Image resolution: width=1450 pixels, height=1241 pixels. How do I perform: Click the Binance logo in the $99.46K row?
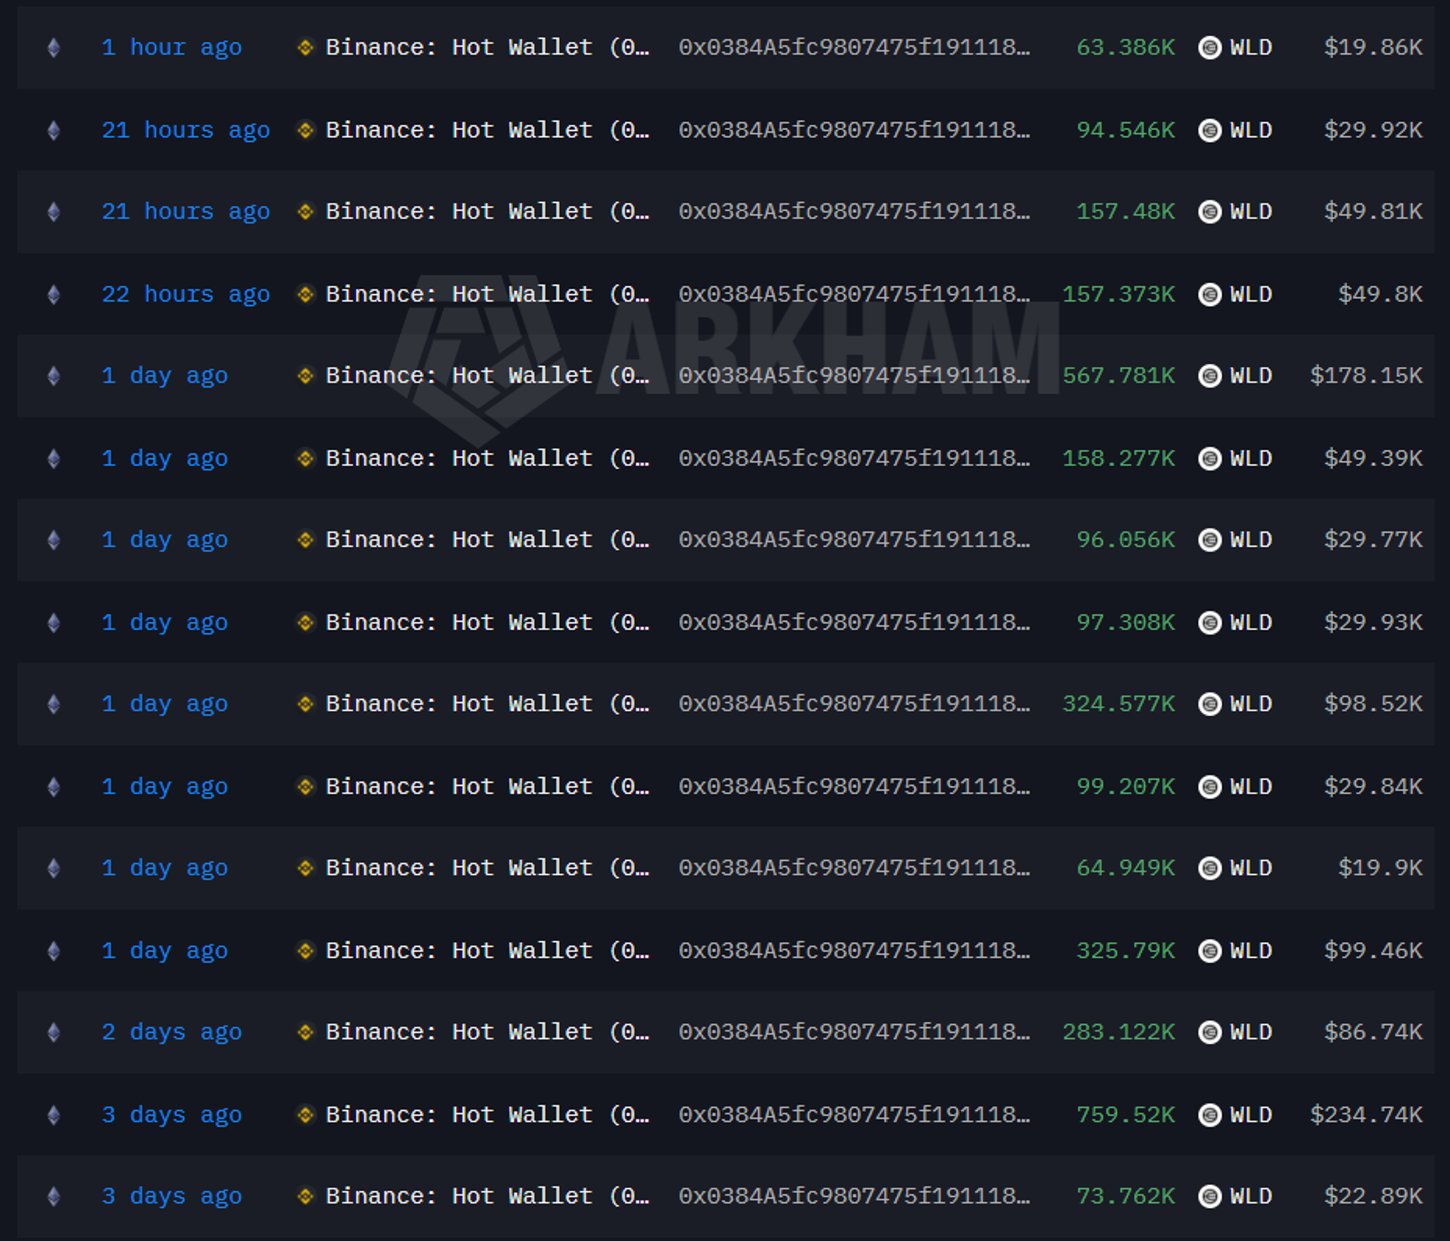306,951
